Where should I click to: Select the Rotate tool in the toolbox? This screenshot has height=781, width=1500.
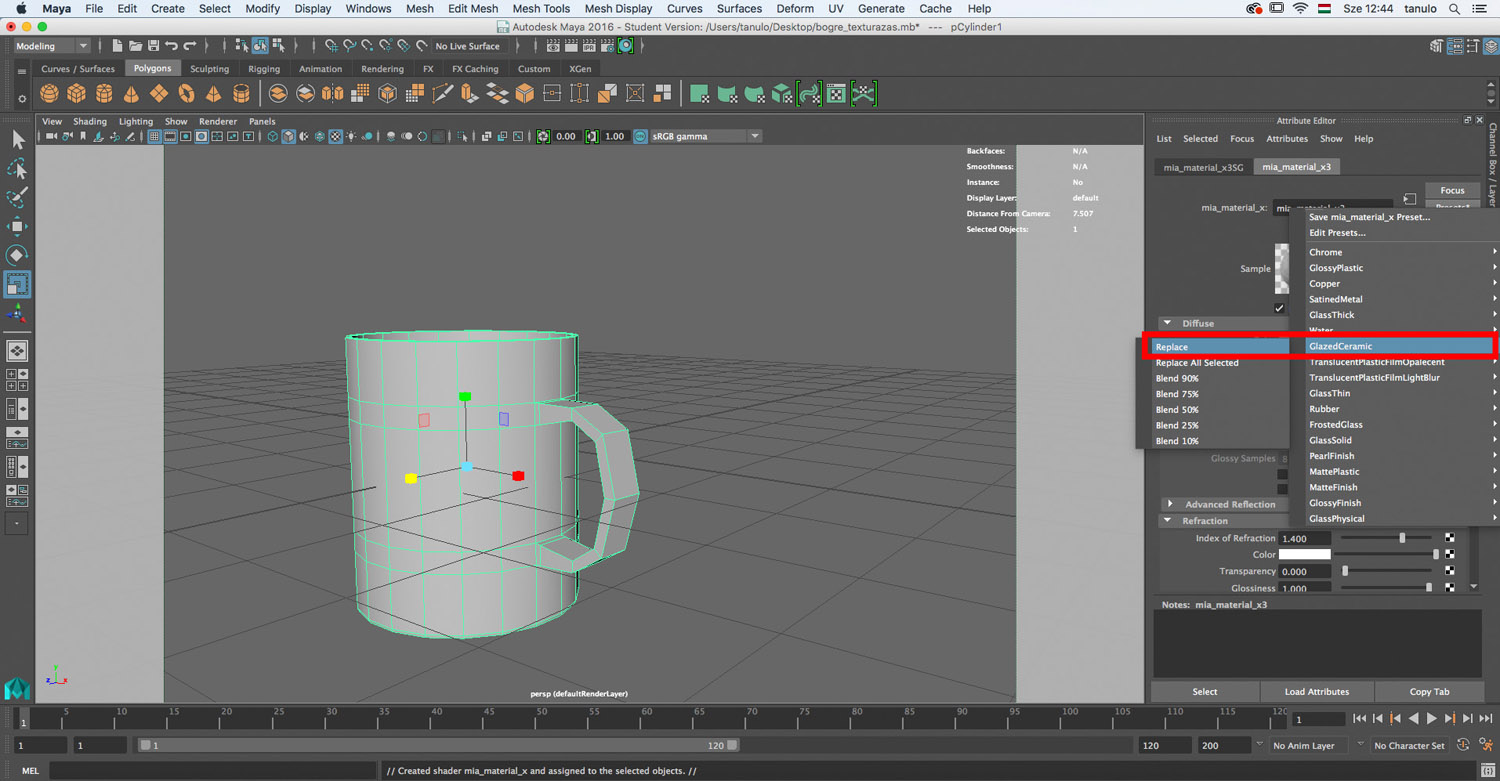point(17,256)
